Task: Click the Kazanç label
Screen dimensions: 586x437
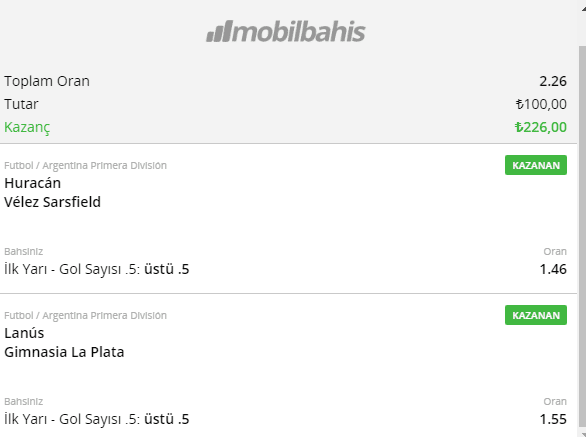Action: (27, 127)
